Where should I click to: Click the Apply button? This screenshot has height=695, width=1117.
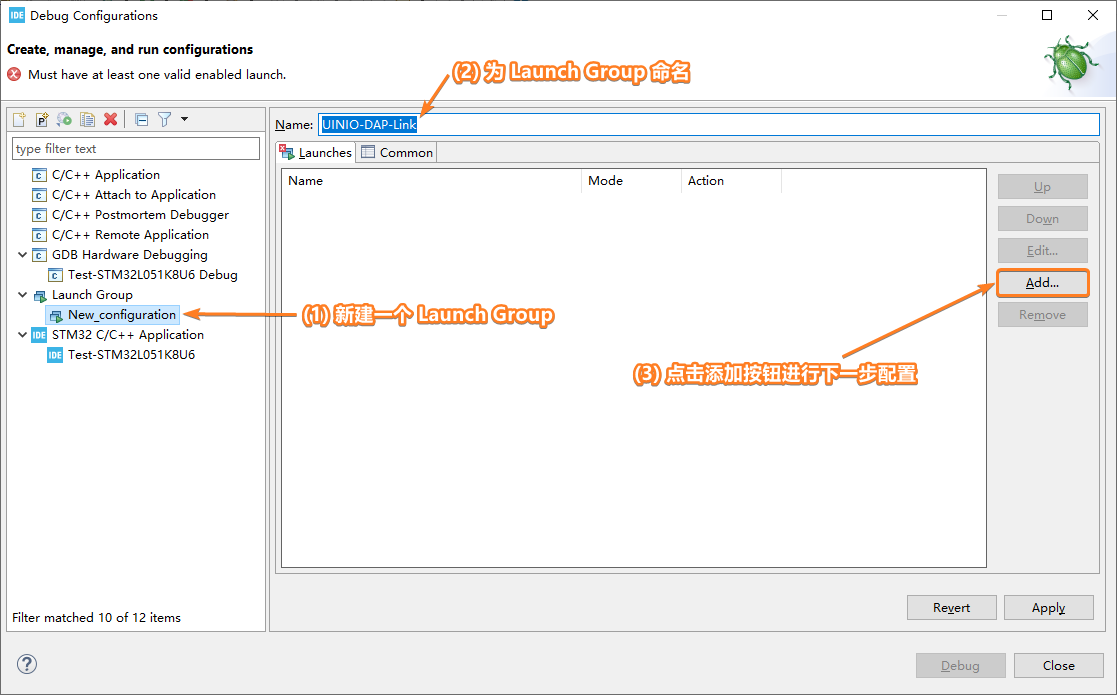point(1049,608)
